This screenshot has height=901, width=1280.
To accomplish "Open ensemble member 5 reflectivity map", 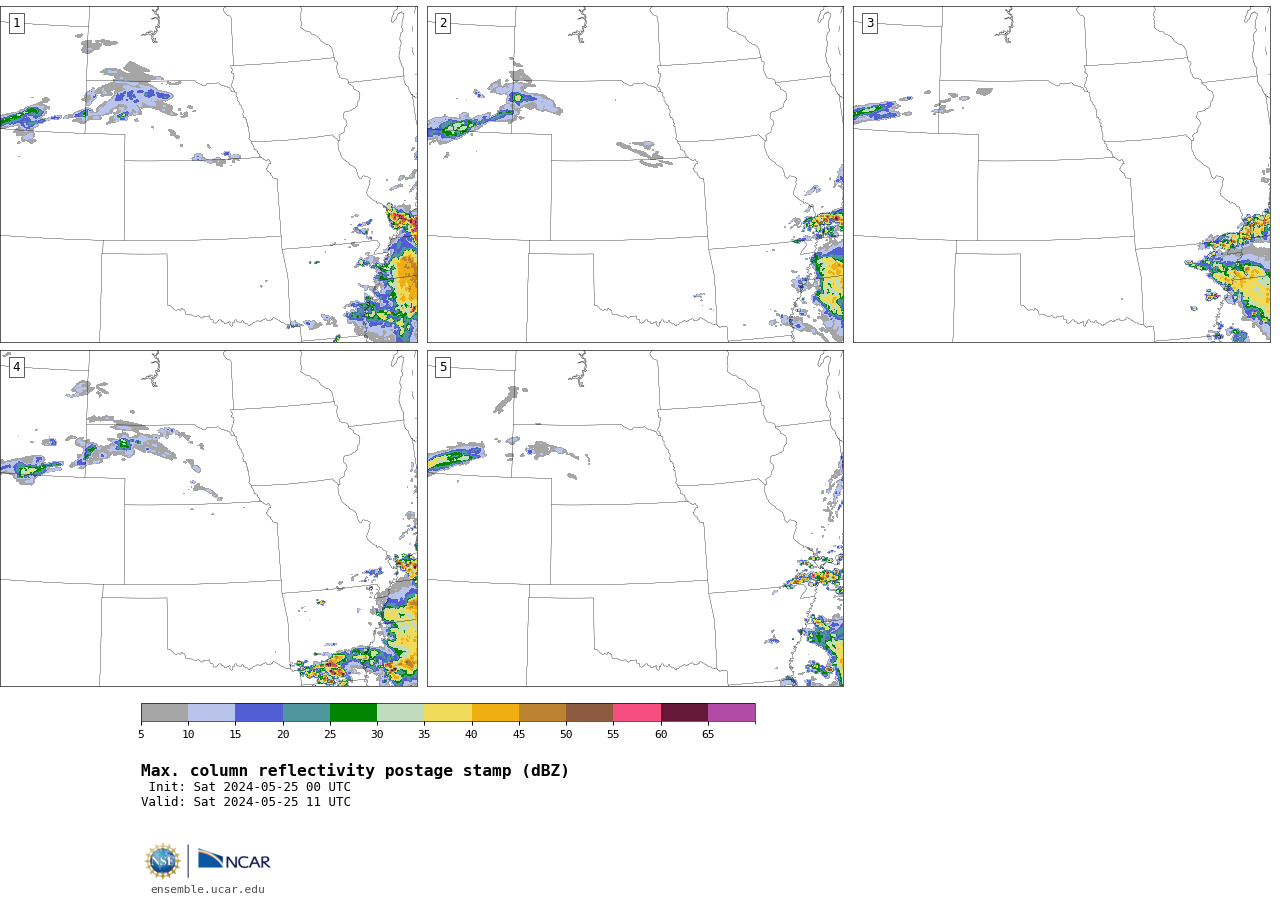I will pyautogui.click(x=635, y=518).
